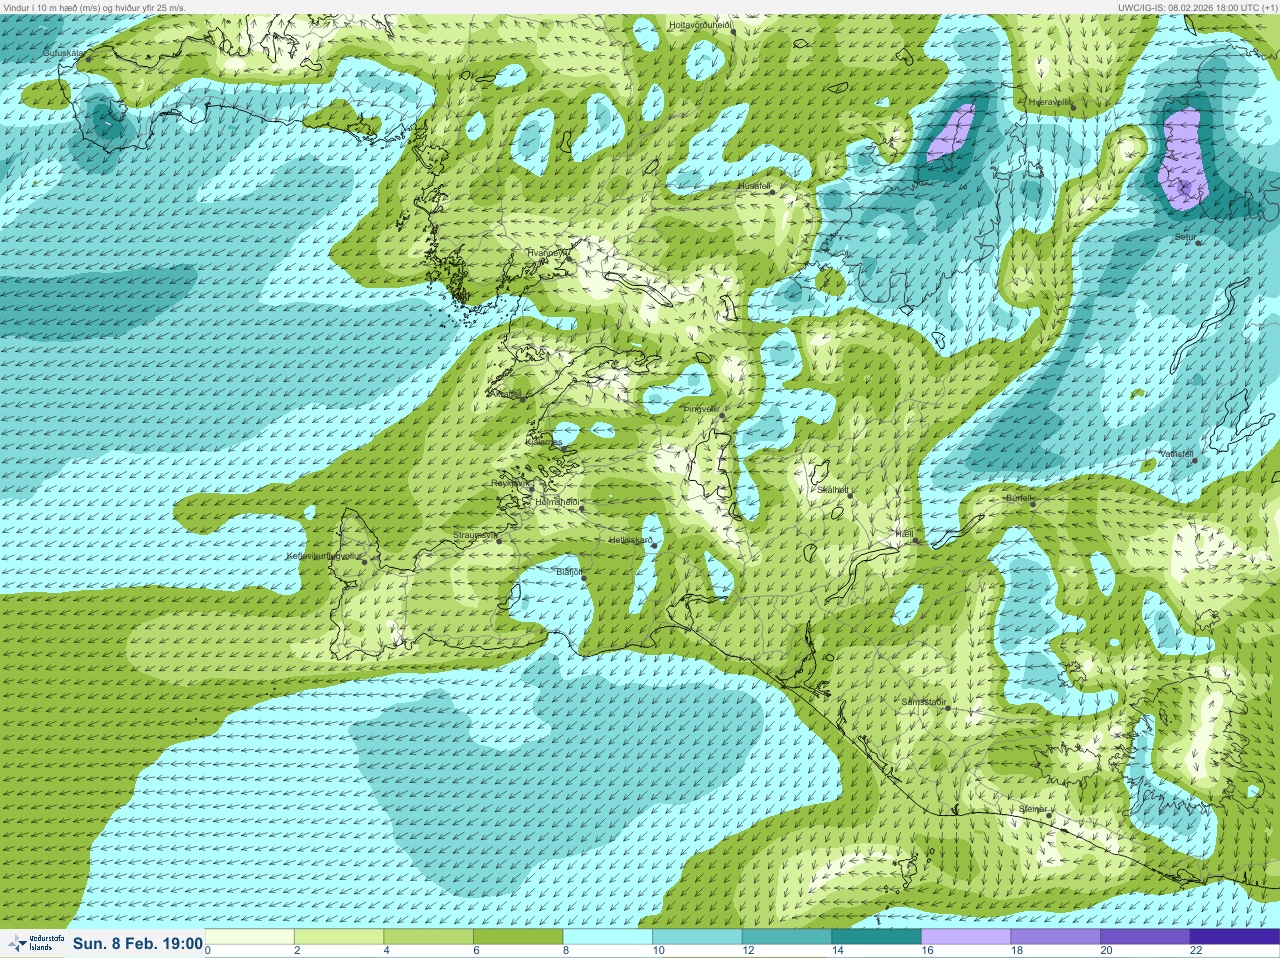The height and width of the screenshot is (958, 1280).
Task: Click the Hólmsheiði station label
Action: [558, 502]
